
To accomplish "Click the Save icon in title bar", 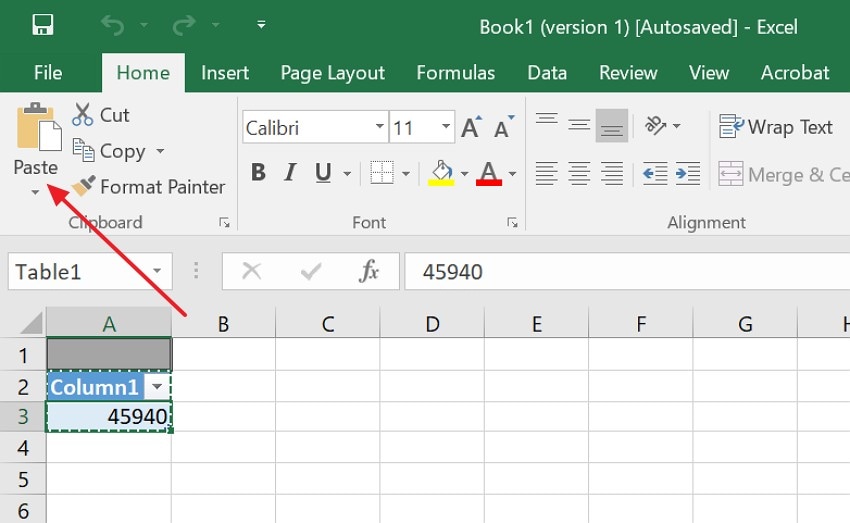I will (x=43, y=25).
